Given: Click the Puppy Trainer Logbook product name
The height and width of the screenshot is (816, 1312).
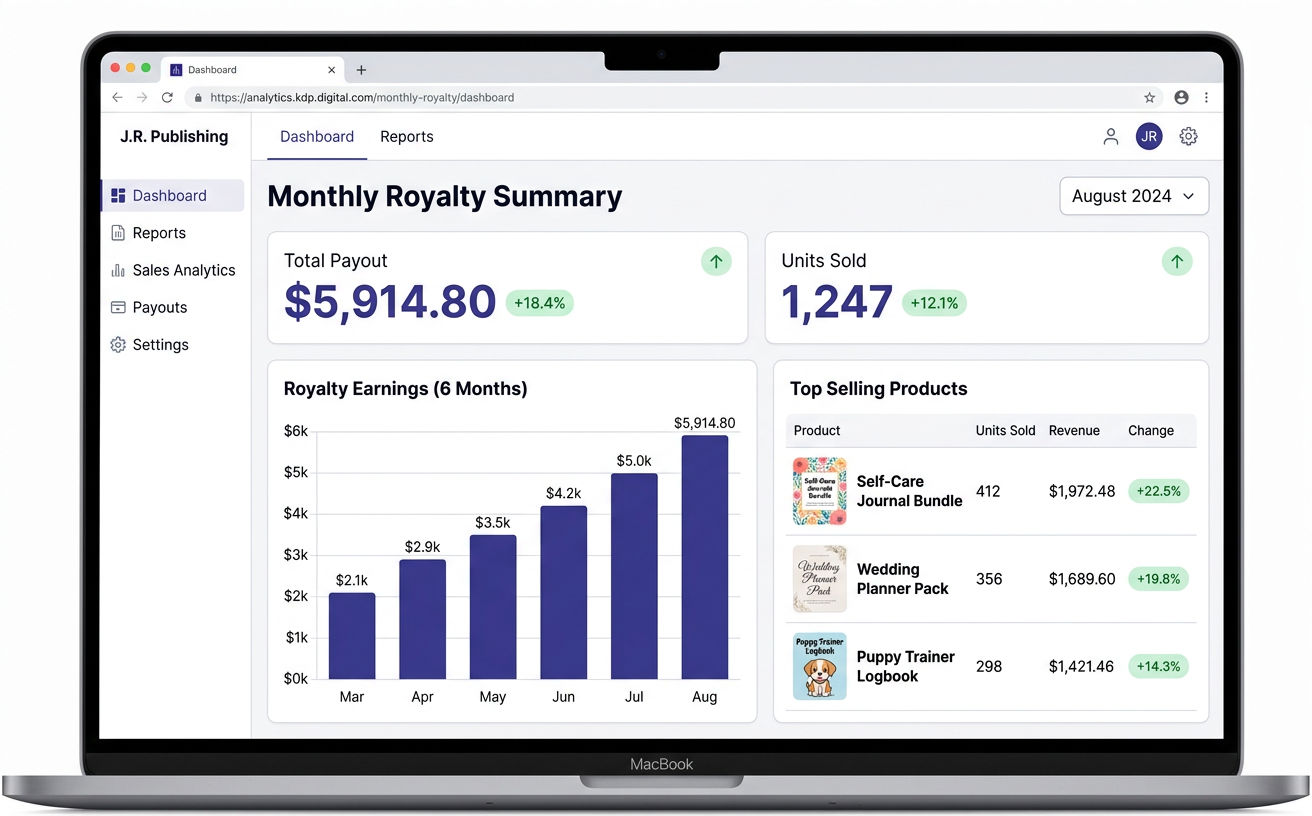Looking at the screenshot, I should coord(906,666).
